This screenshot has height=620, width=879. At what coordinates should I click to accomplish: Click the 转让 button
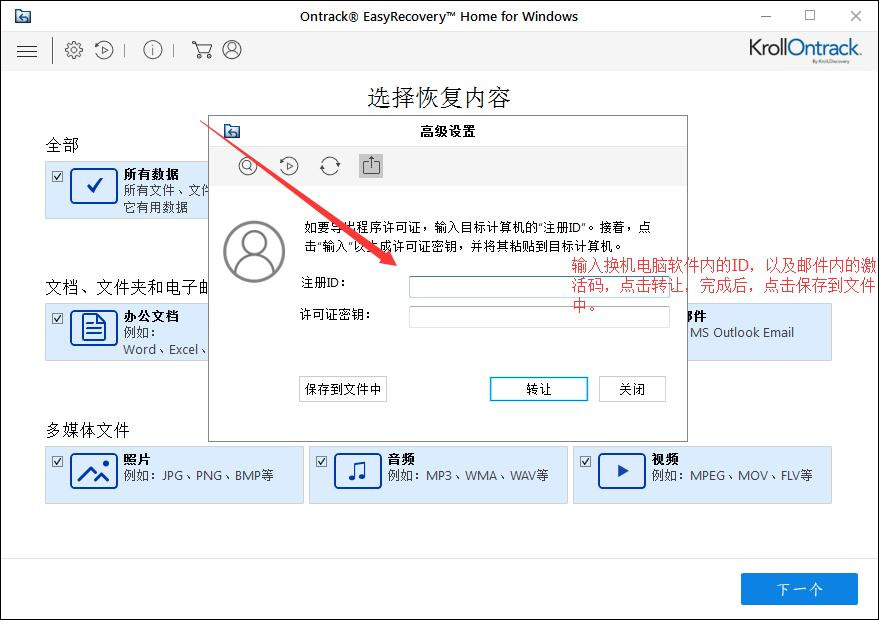pyautogui.click(x=539, y=389)
